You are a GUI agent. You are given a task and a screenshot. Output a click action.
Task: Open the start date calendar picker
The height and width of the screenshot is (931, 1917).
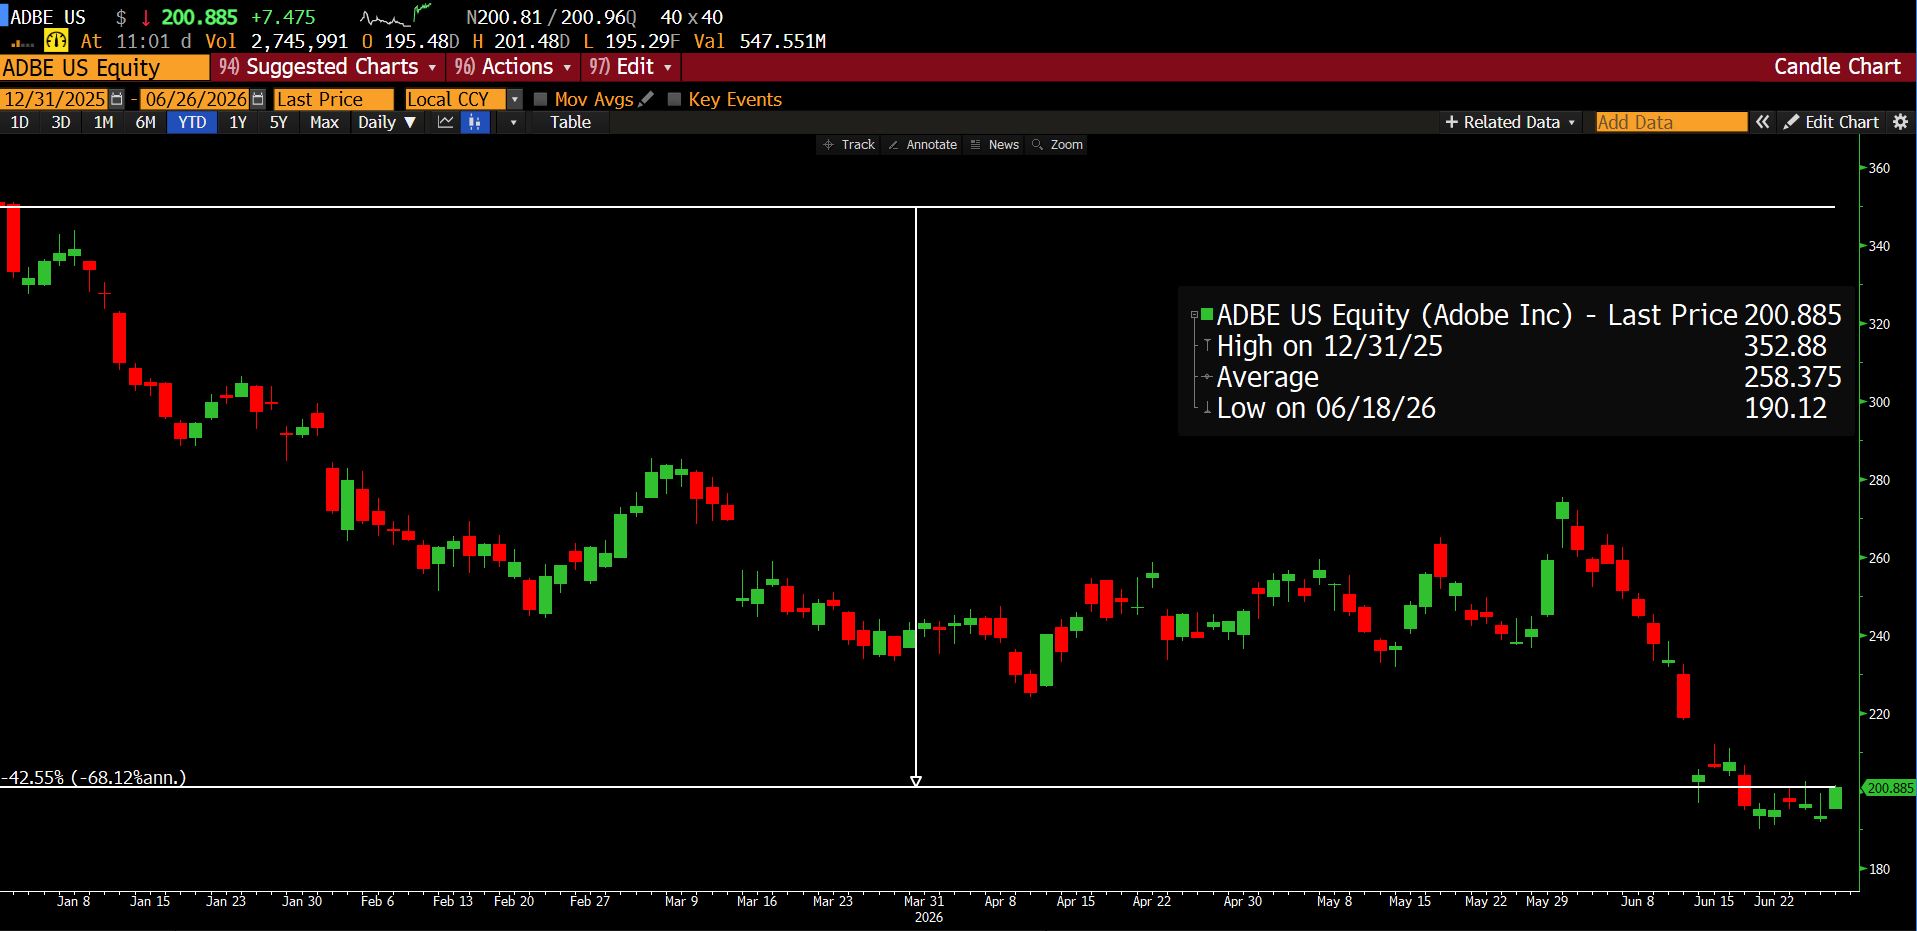click(117, 99)
